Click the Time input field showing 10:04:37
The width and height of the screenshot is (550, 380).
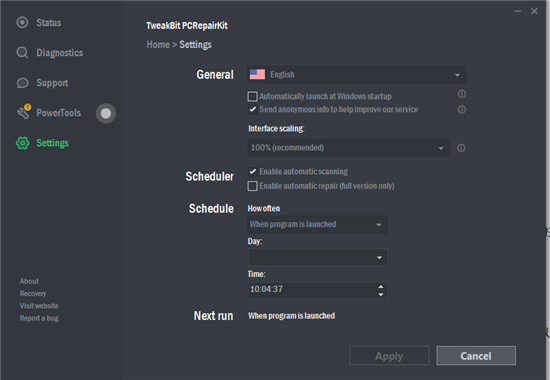coord(317,290)
